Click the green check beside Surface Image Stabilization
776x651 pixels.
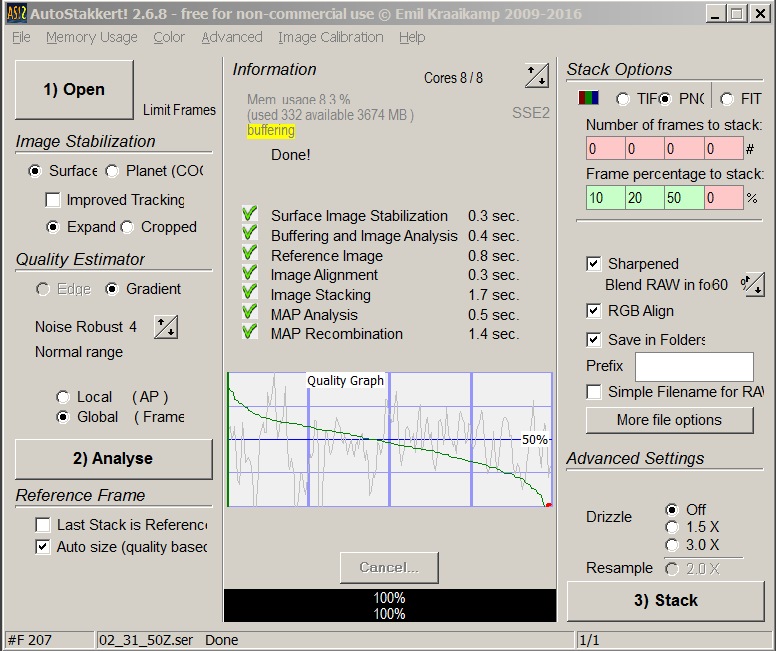249,214
